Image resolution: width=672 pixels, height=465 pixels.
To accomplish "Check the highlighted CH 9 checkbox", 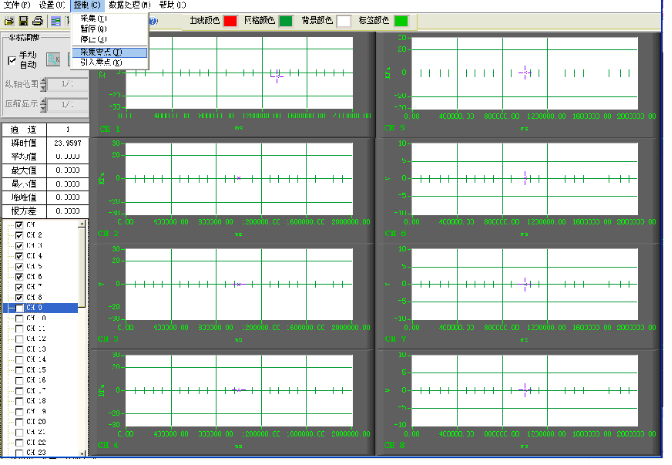I will pyautogui.click(x=19, y=308).
